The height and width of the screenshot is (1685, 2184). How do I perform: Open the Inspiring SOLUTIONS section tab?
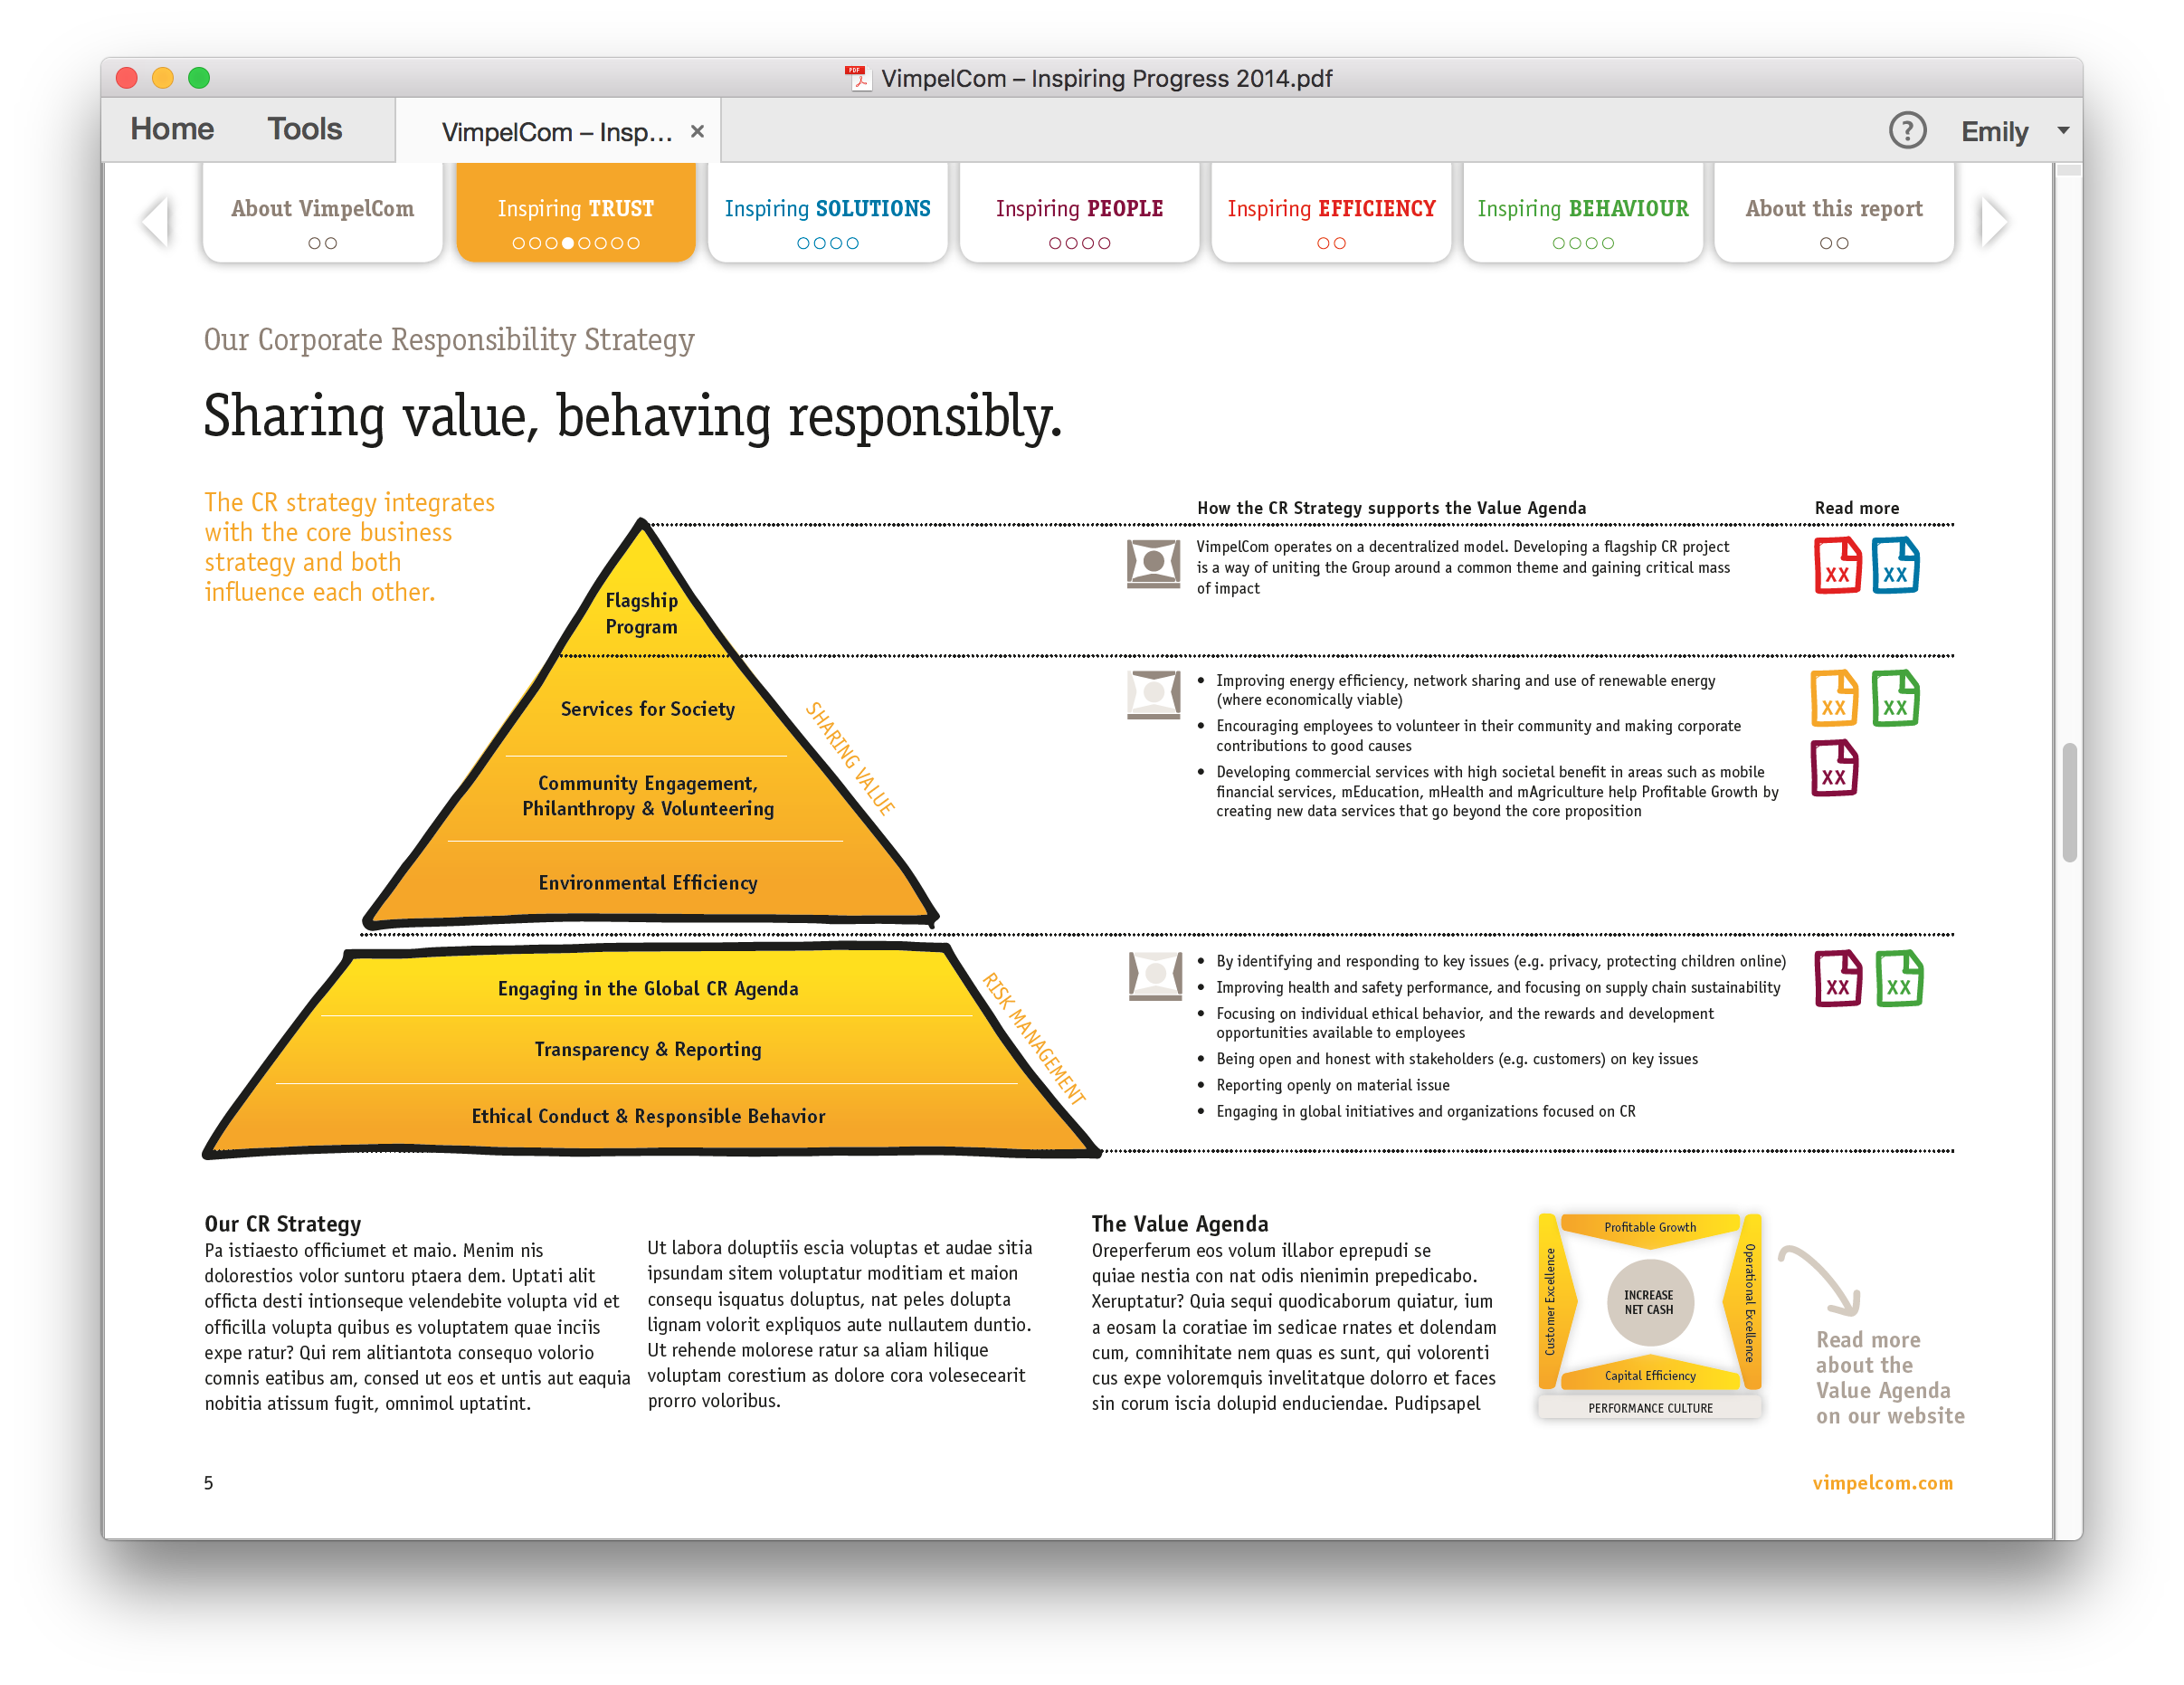point(827,214)
